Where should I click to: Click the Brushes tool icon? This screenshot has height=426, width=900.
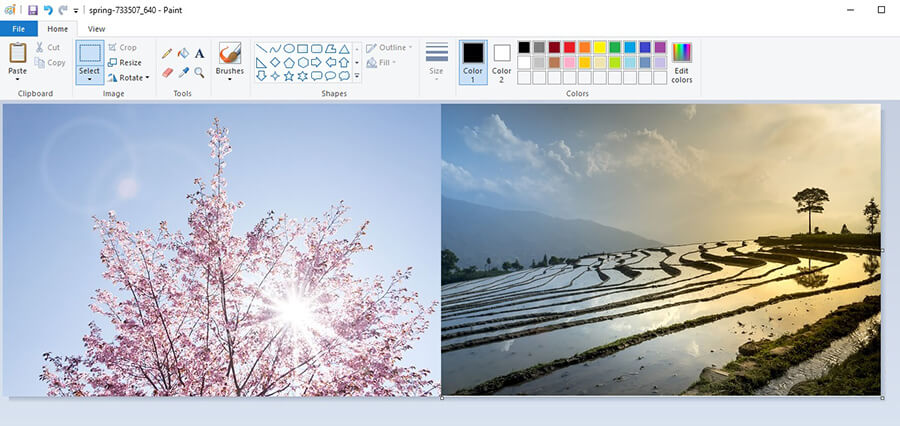click(230, 53)
